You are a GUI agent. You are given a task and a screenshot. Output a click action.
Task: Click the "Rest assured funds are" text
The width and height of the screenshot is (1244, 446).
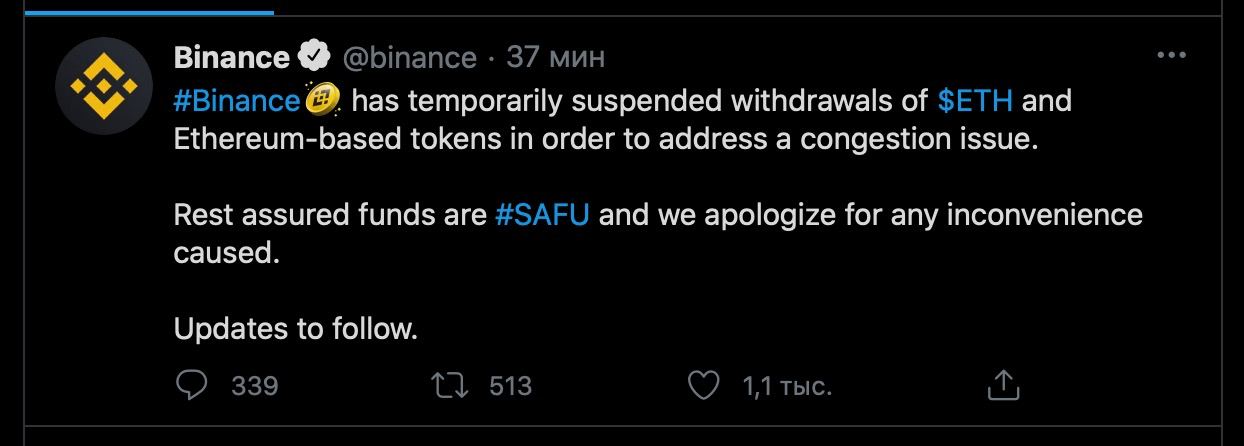point(330,215)
